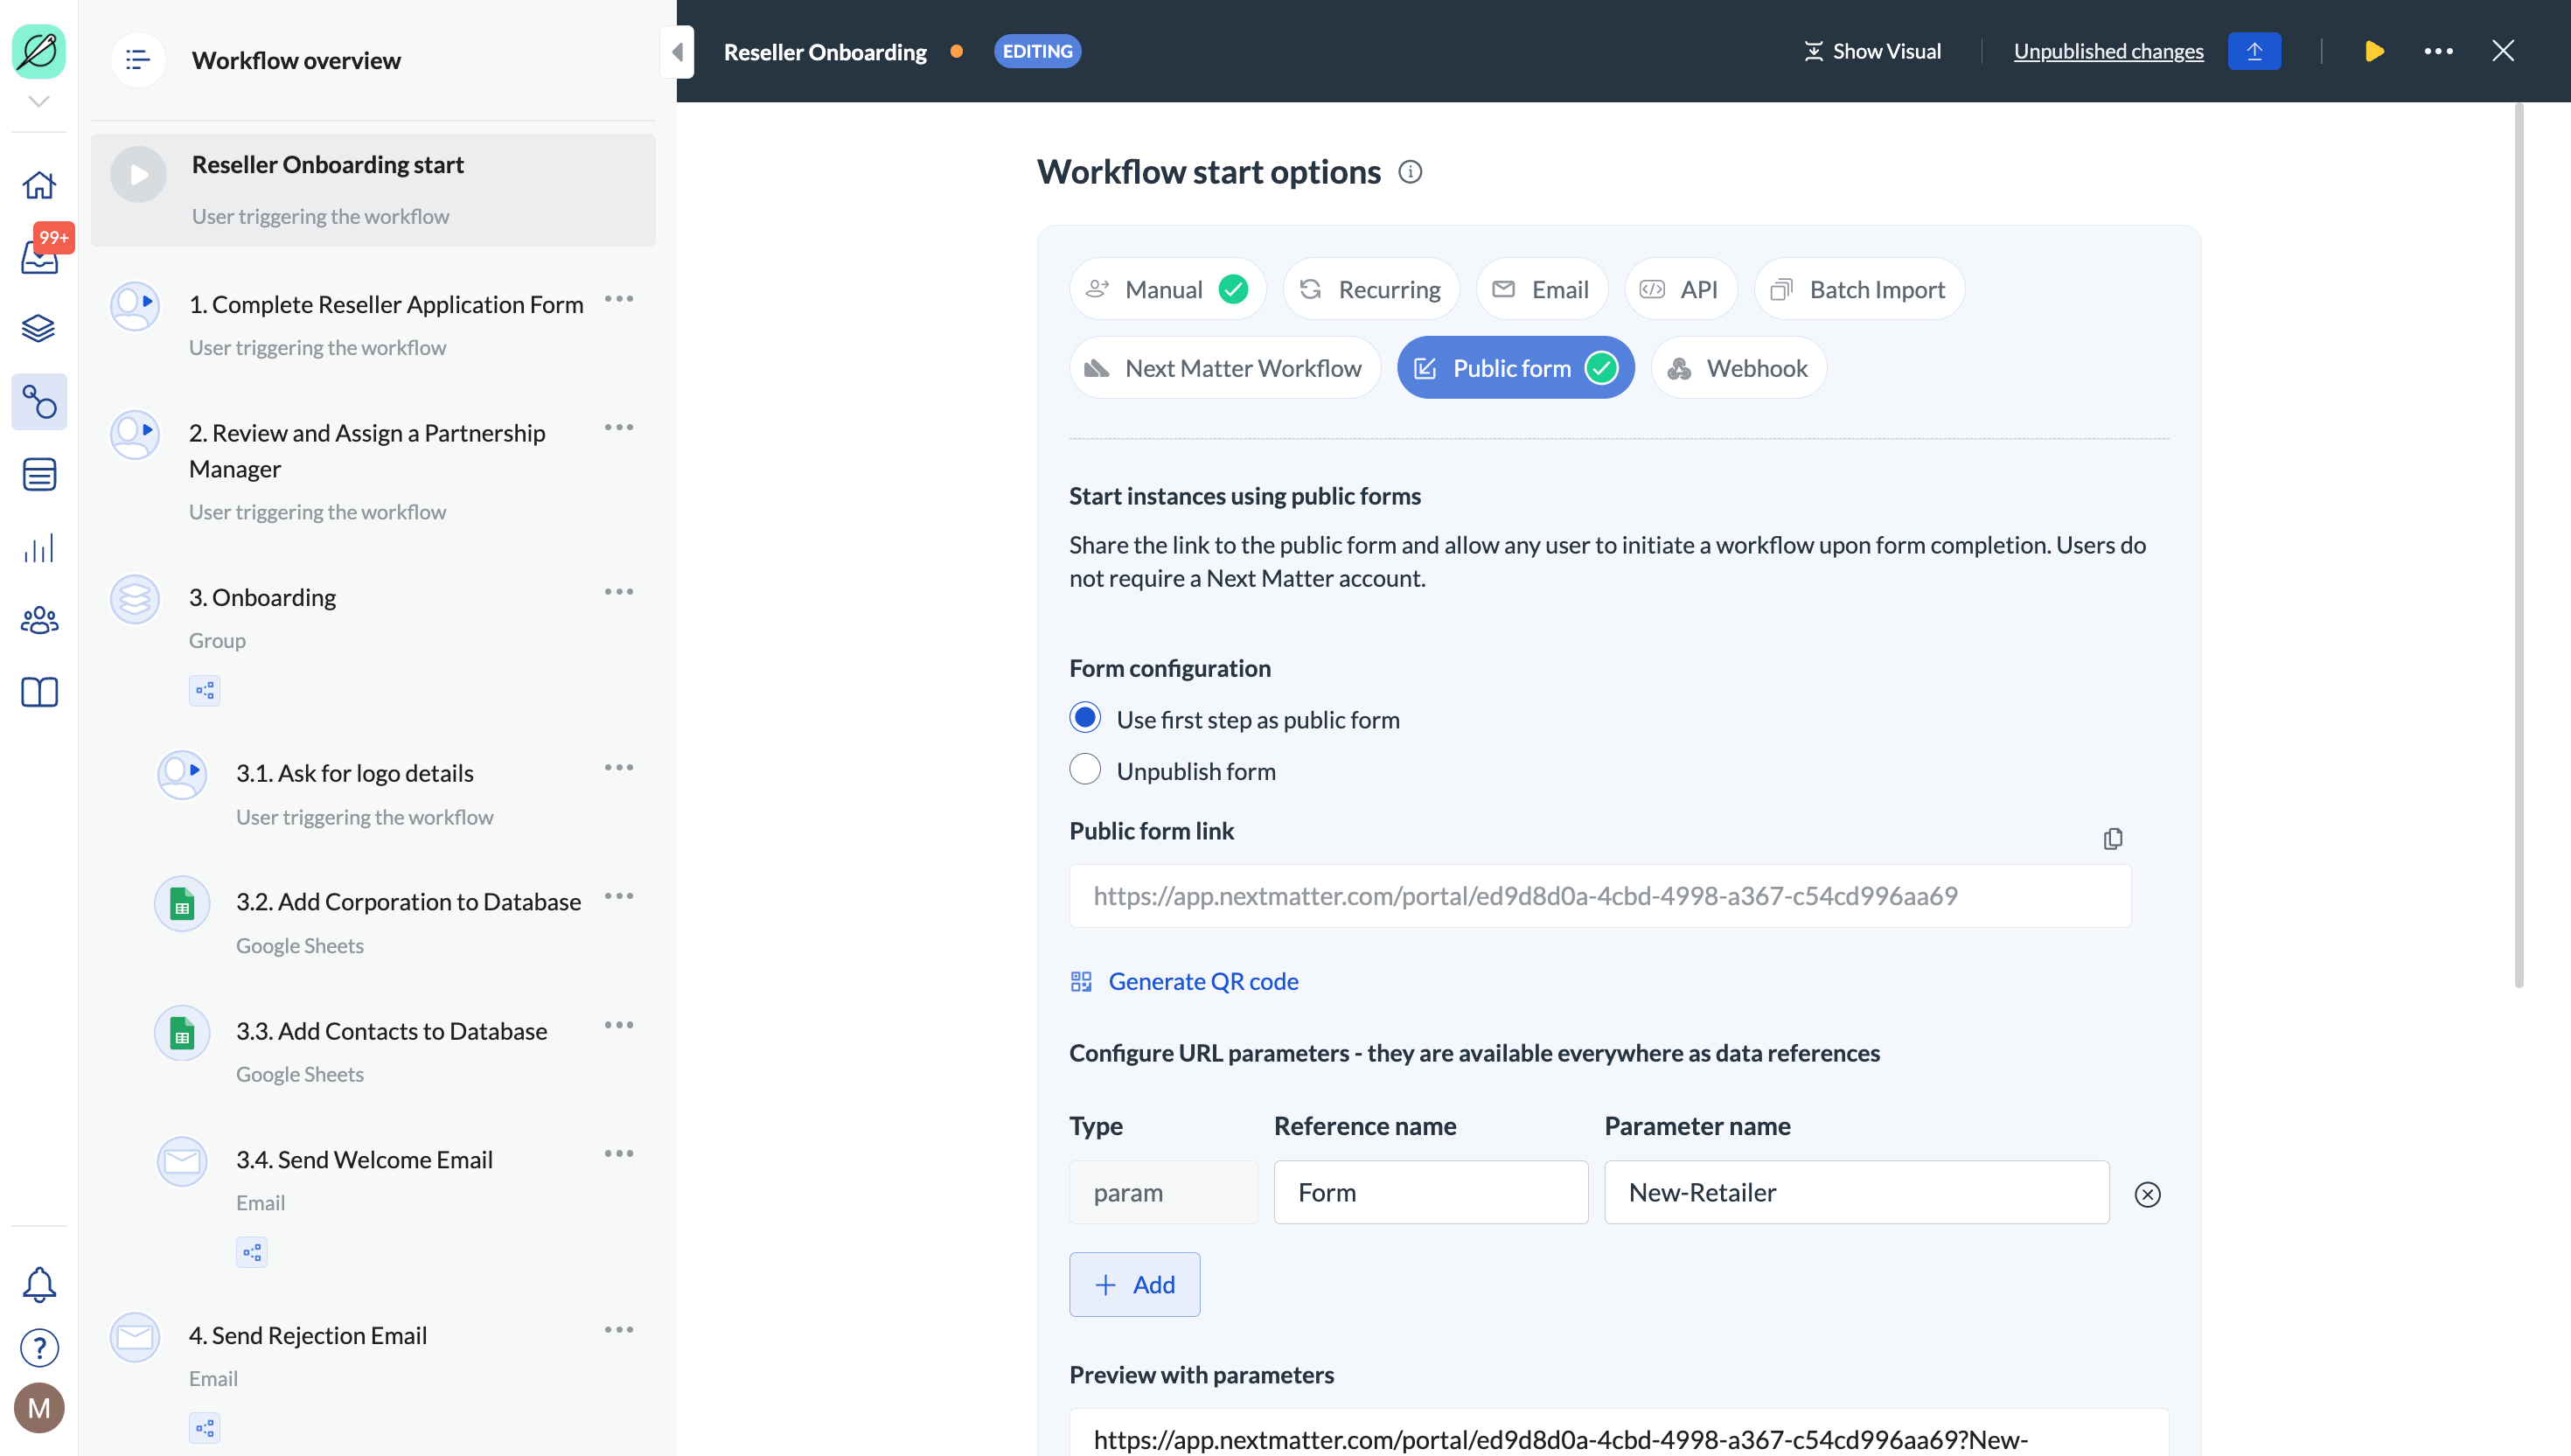
Task: Open the inbox with 99+ badge
Action: (39, 256)
